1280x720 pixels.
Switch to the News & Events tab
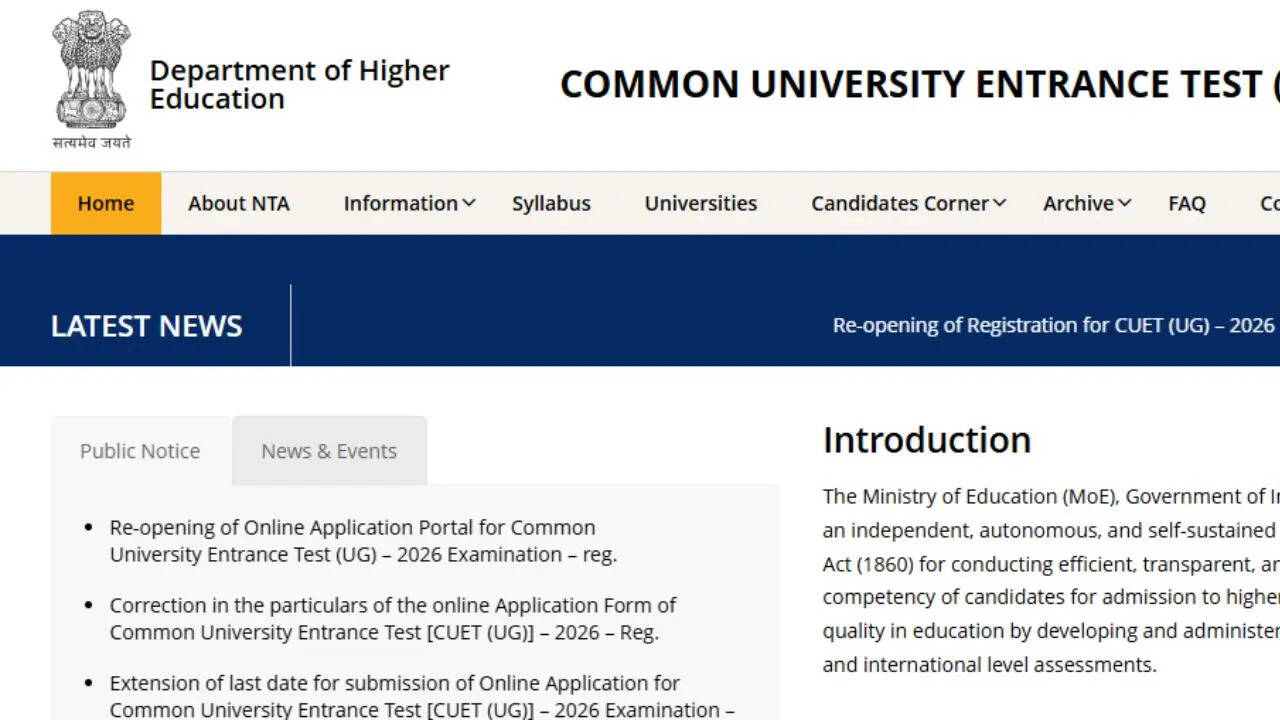329,451
